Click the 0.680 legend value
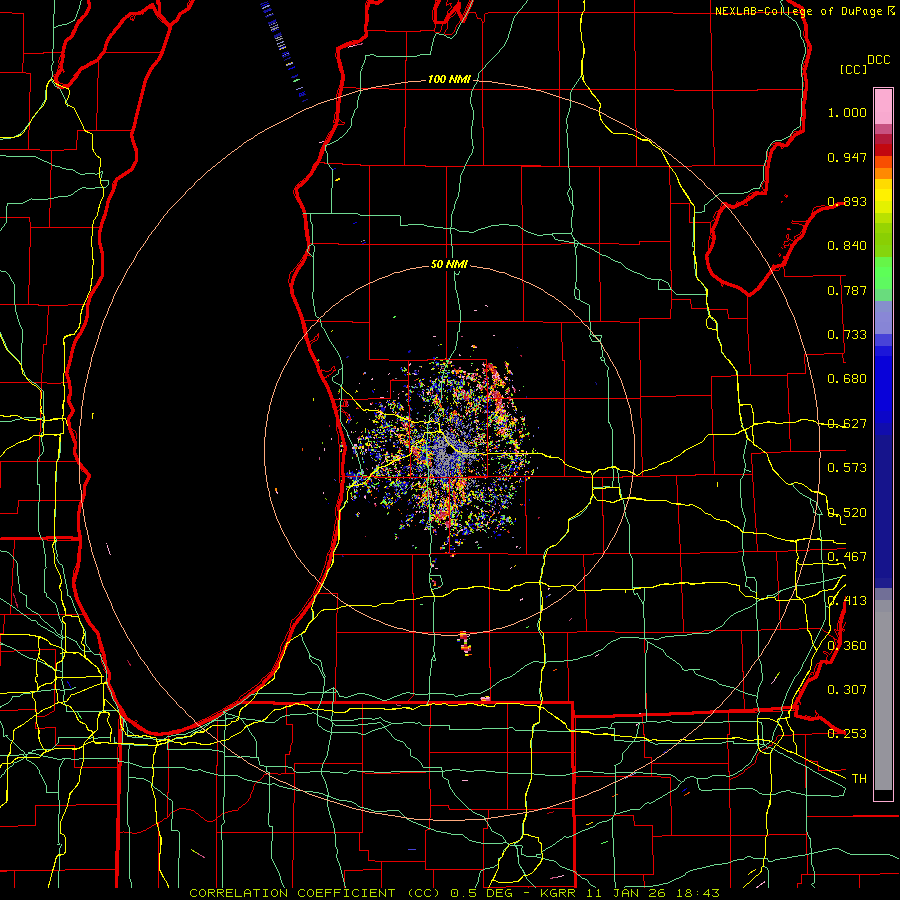This screenshot has height=900, width=900. tap(847, 379)
